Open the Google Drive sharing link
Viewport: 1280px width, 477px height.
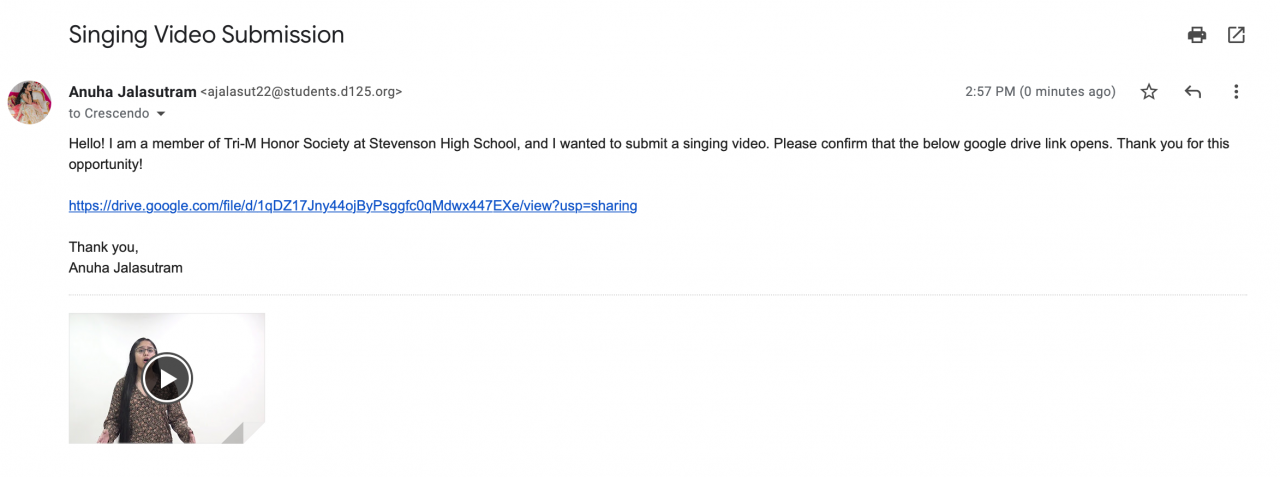(x=352, y=206)
